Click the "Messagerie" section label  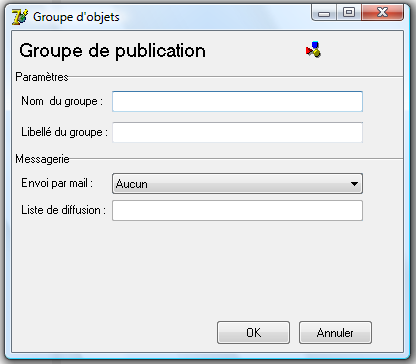click(42, 159)
